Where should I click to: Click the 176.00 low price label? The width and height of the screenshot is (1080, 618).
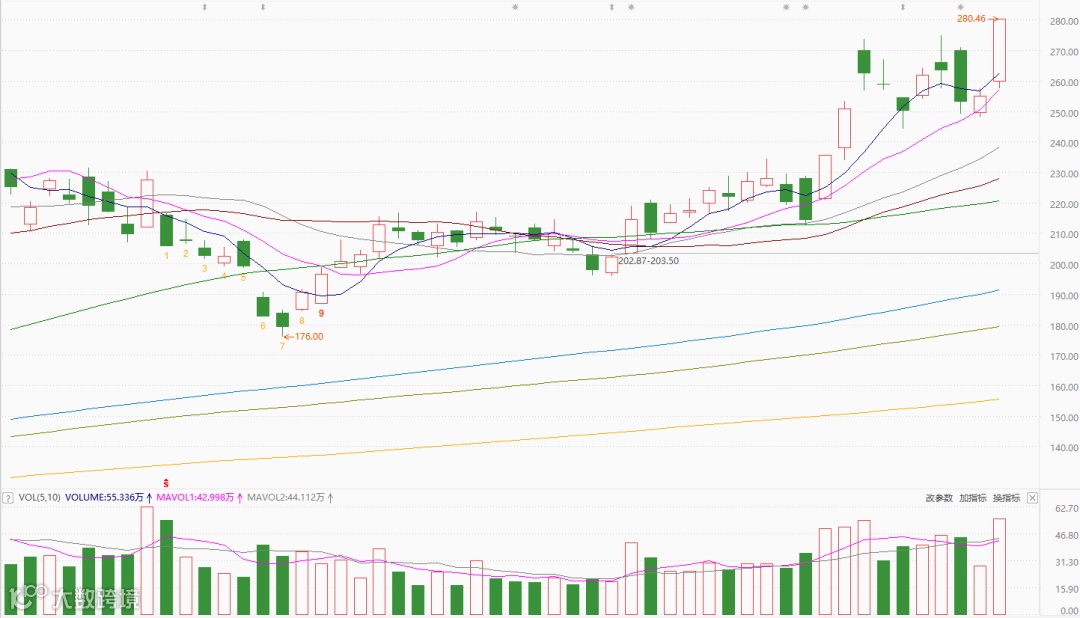tap(309, 336)
